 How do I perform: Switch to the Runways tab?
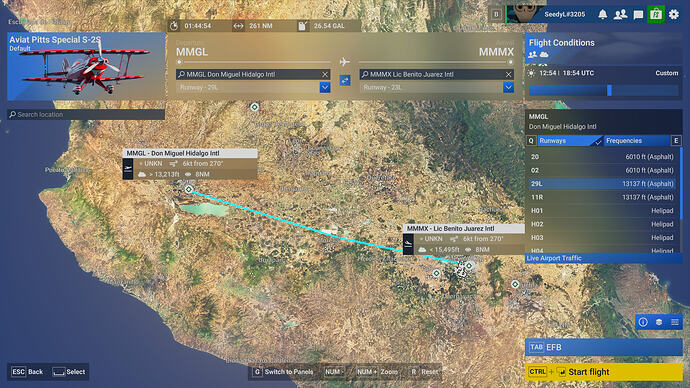(569, 141)
